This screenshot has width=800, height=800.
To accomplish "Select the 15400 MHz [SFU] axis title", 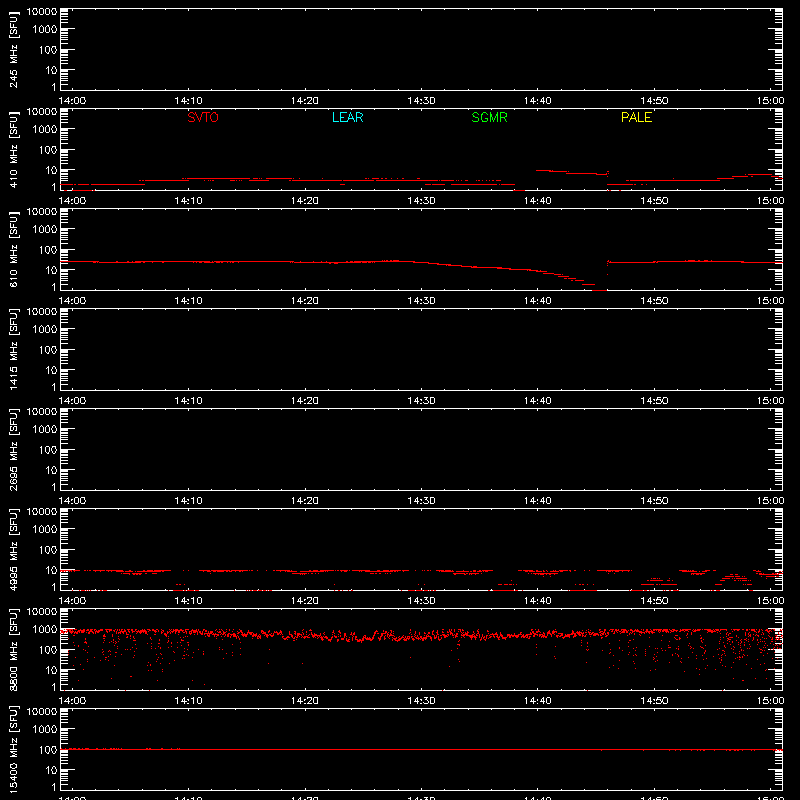I will click(x=13, y=749).
